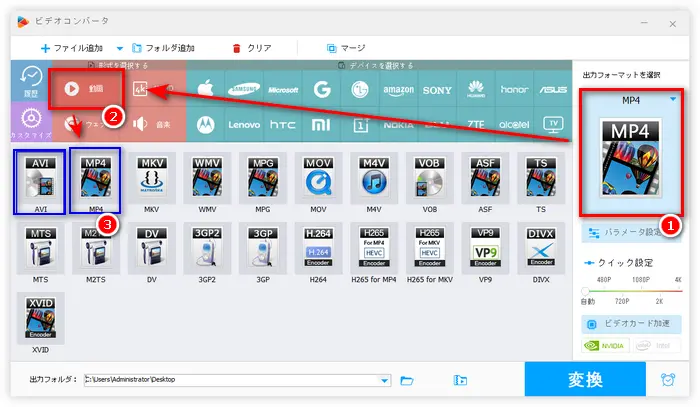The image size is (700, 407).
Task: Open ASUS device presets
Action: pyautogui.click(x=553, y=89)
